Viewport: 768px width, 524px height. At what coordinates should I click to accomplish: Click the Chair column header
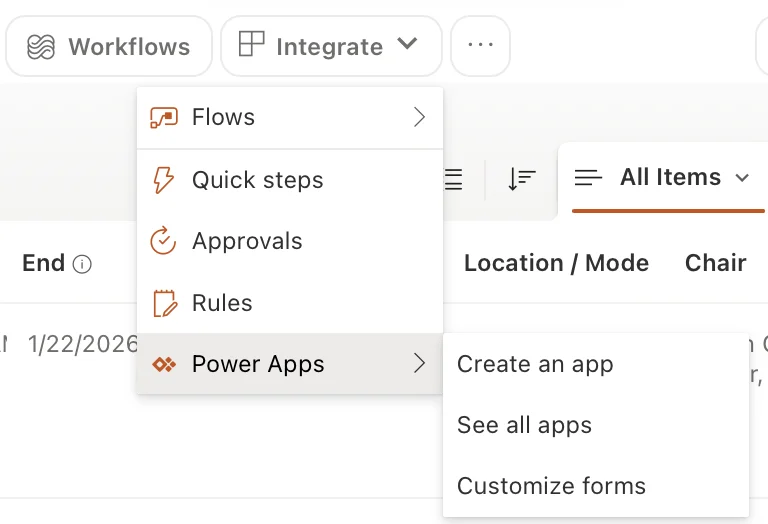pyautogui.click(x=716, y=263)
